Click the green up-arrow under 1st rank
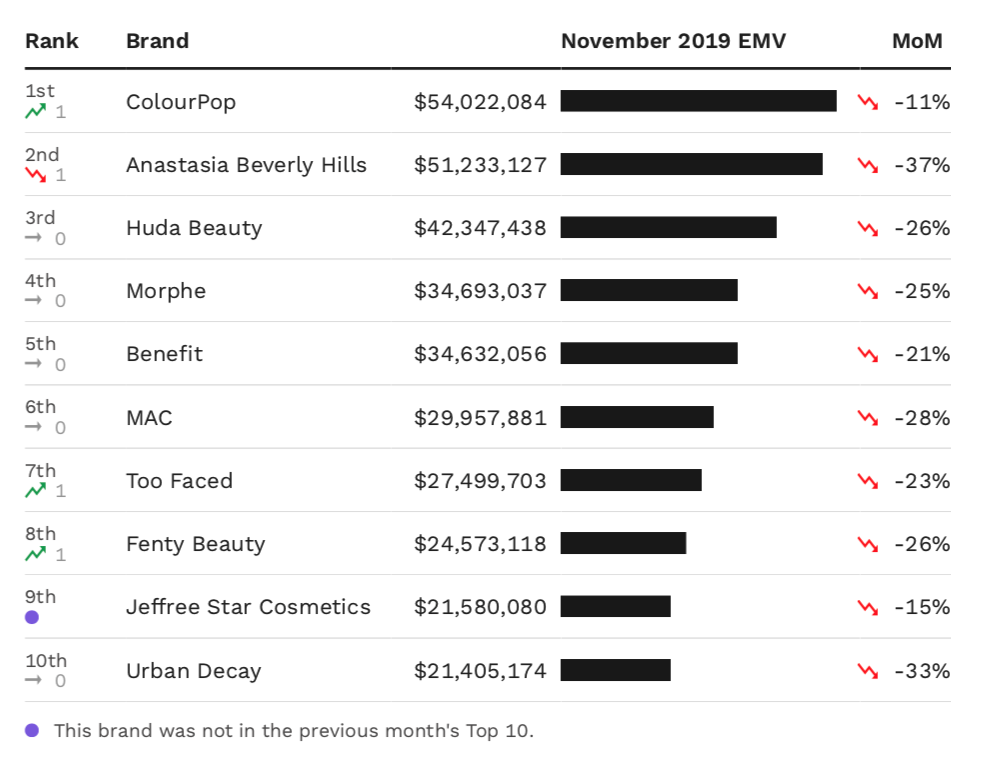The image size is (986, 760). pyautogui.click(x=36, y=112)
